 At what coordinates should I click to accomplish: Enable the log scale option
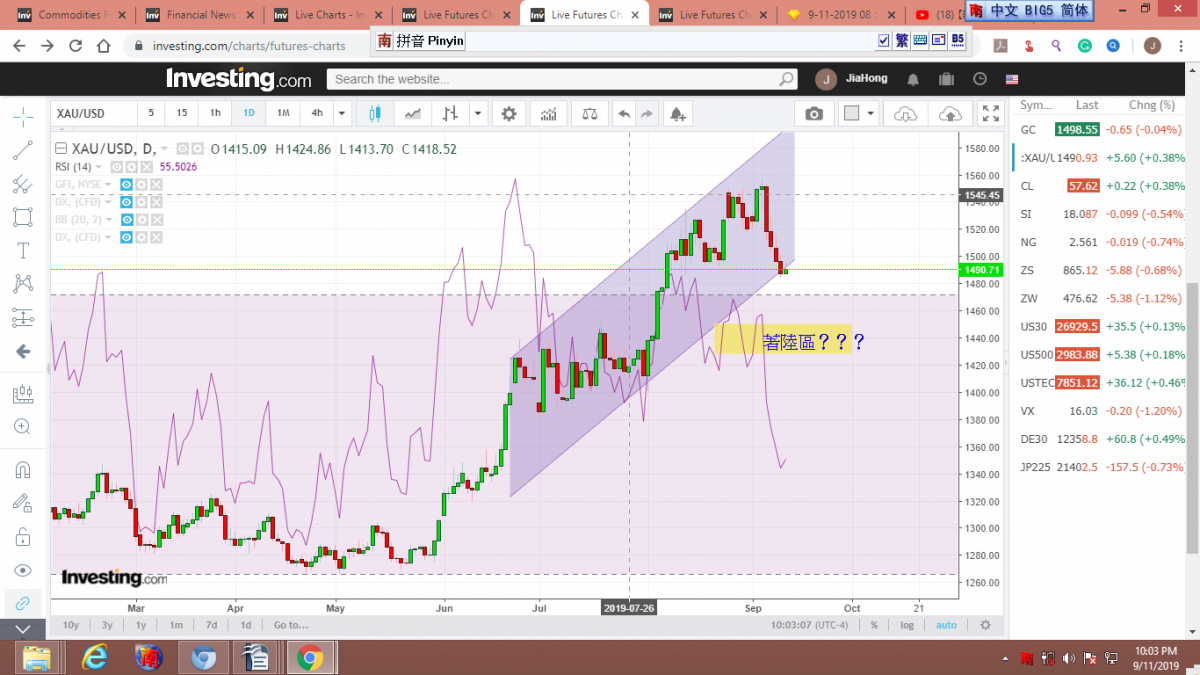[x=906, y=625]
